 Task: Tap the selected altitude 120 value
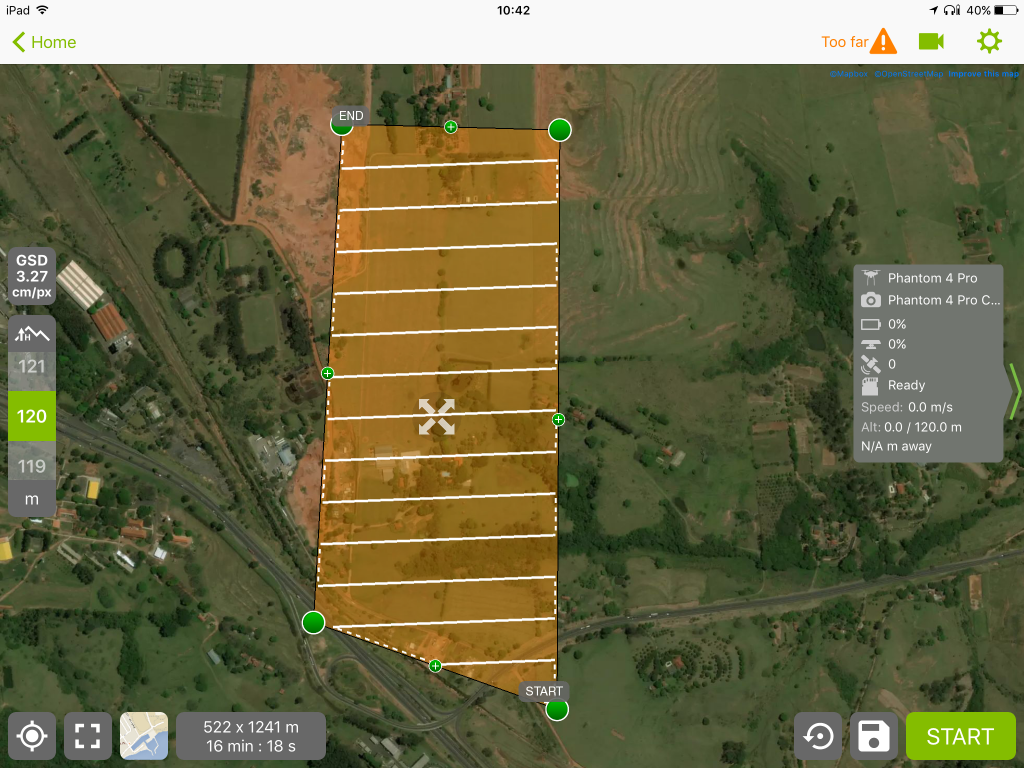pos(31,416)
